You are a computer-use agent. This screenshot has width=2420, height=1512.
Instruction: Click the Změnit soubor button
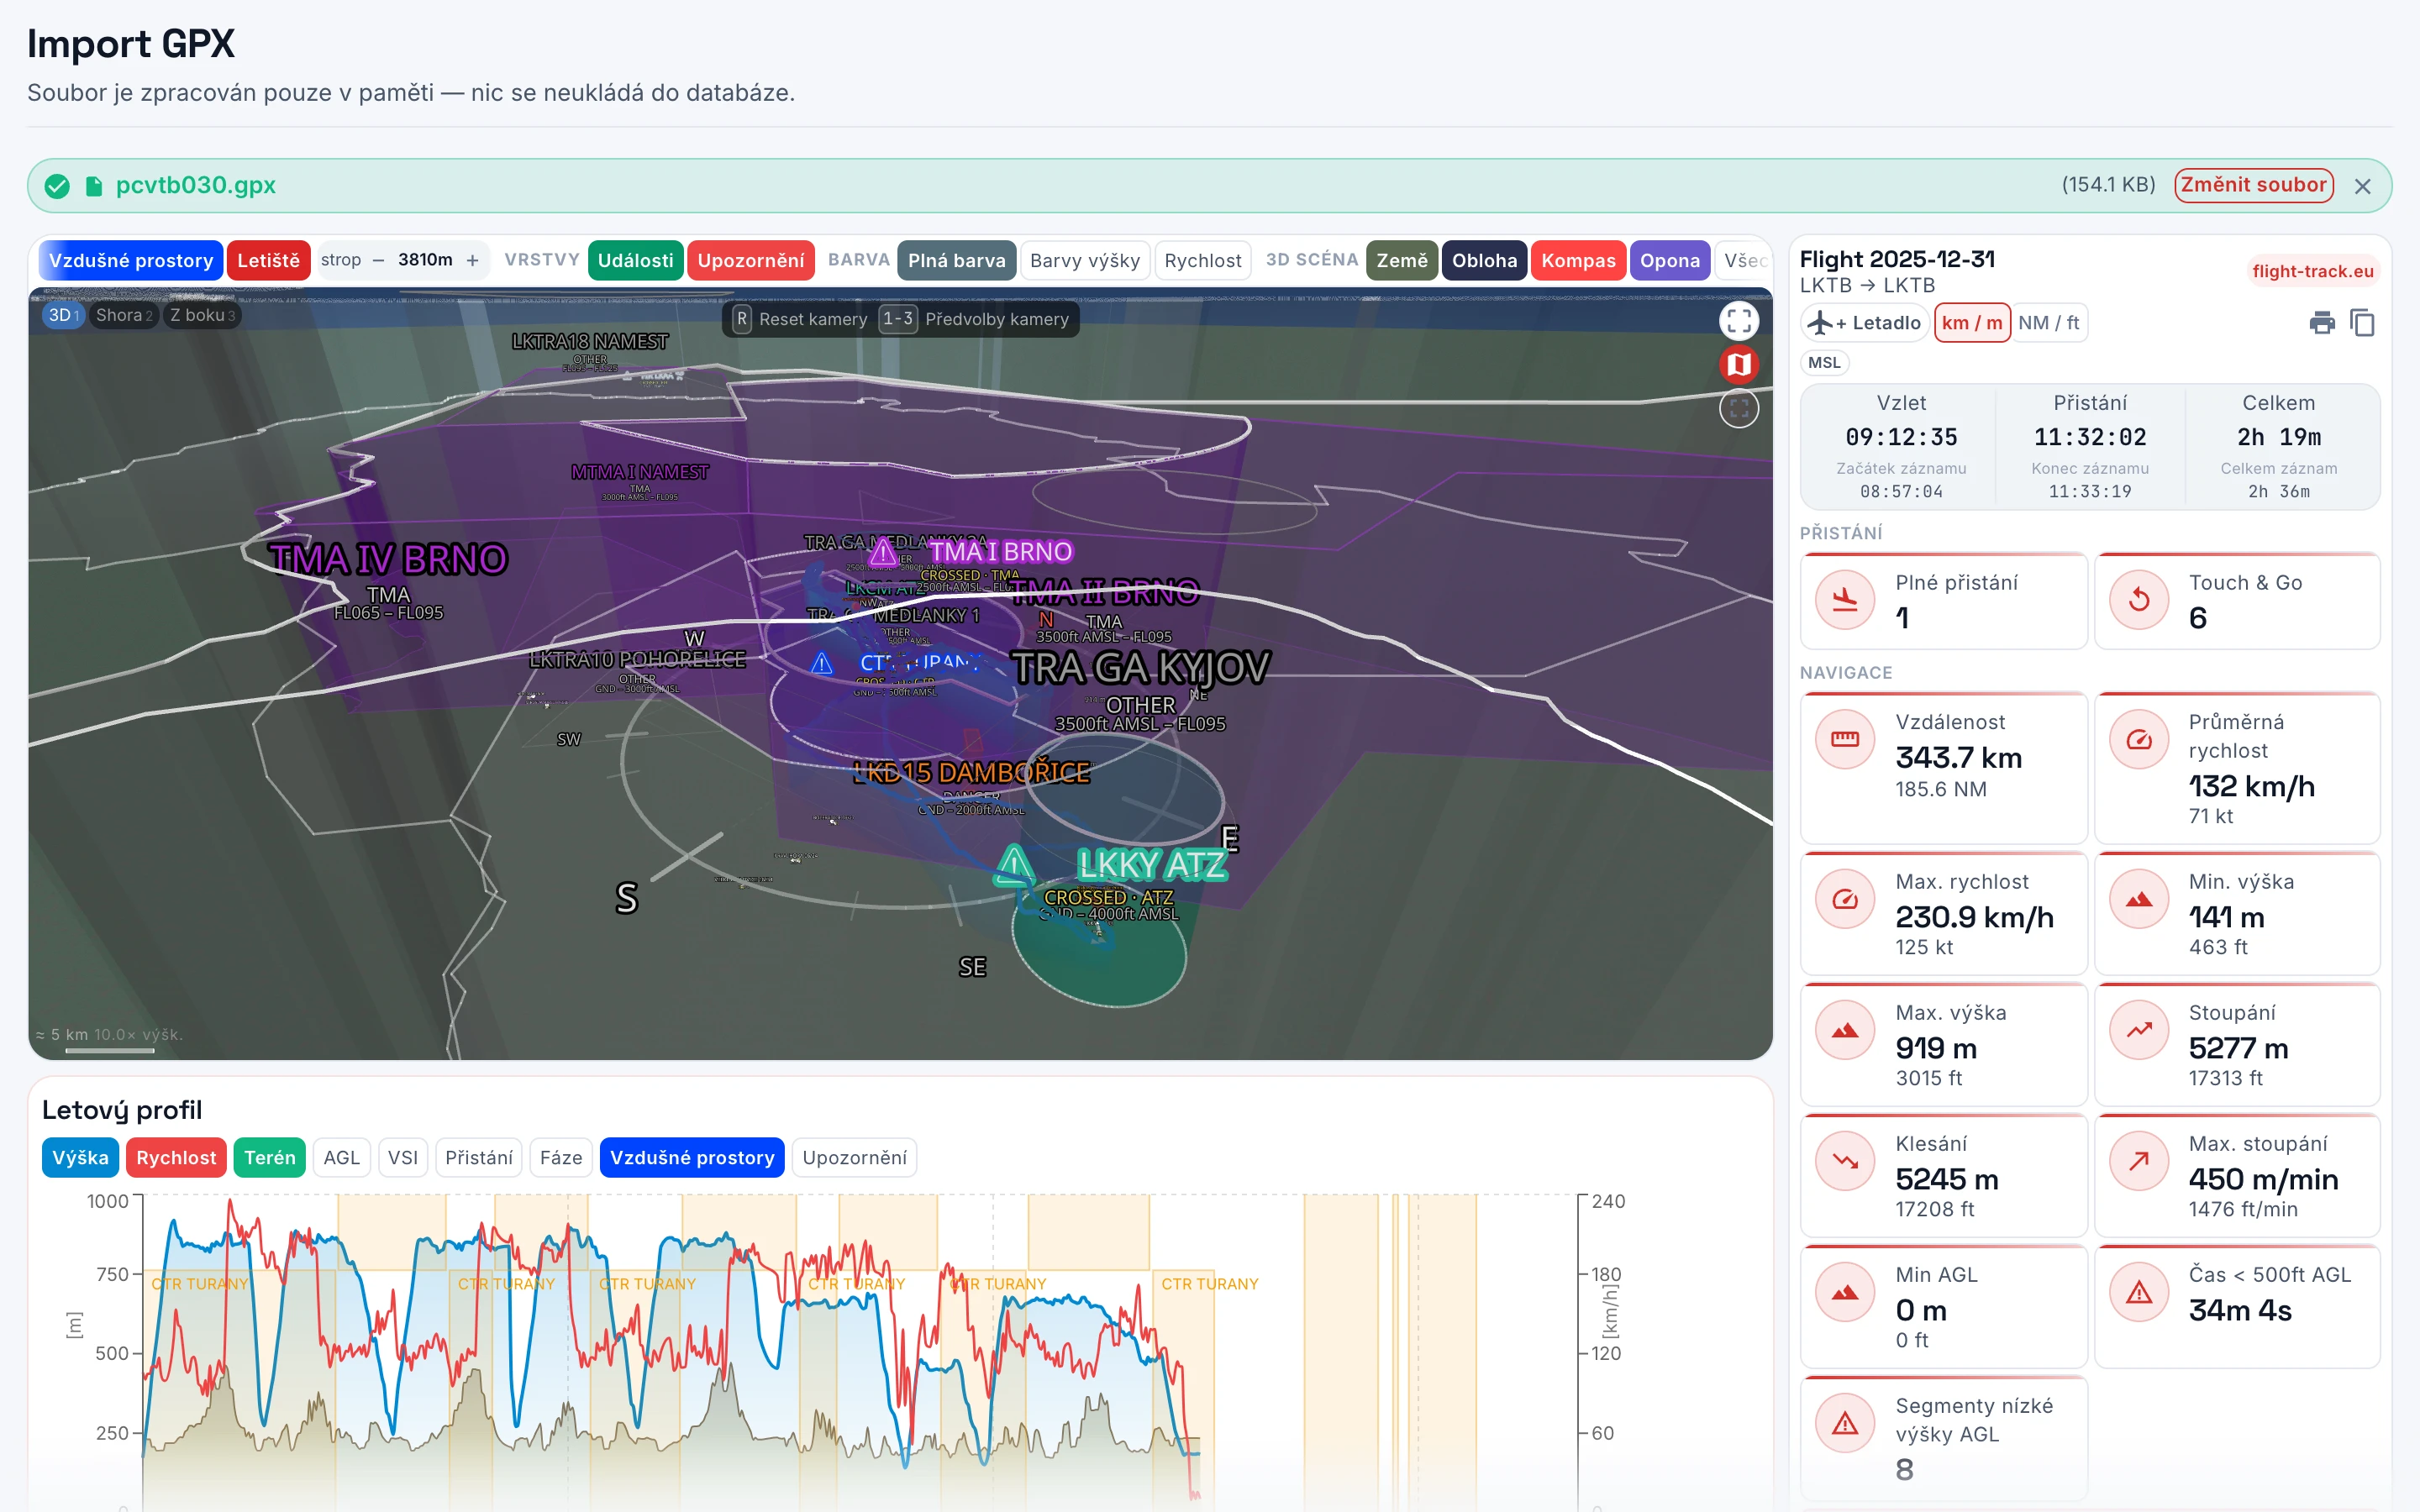(2253, 185)
